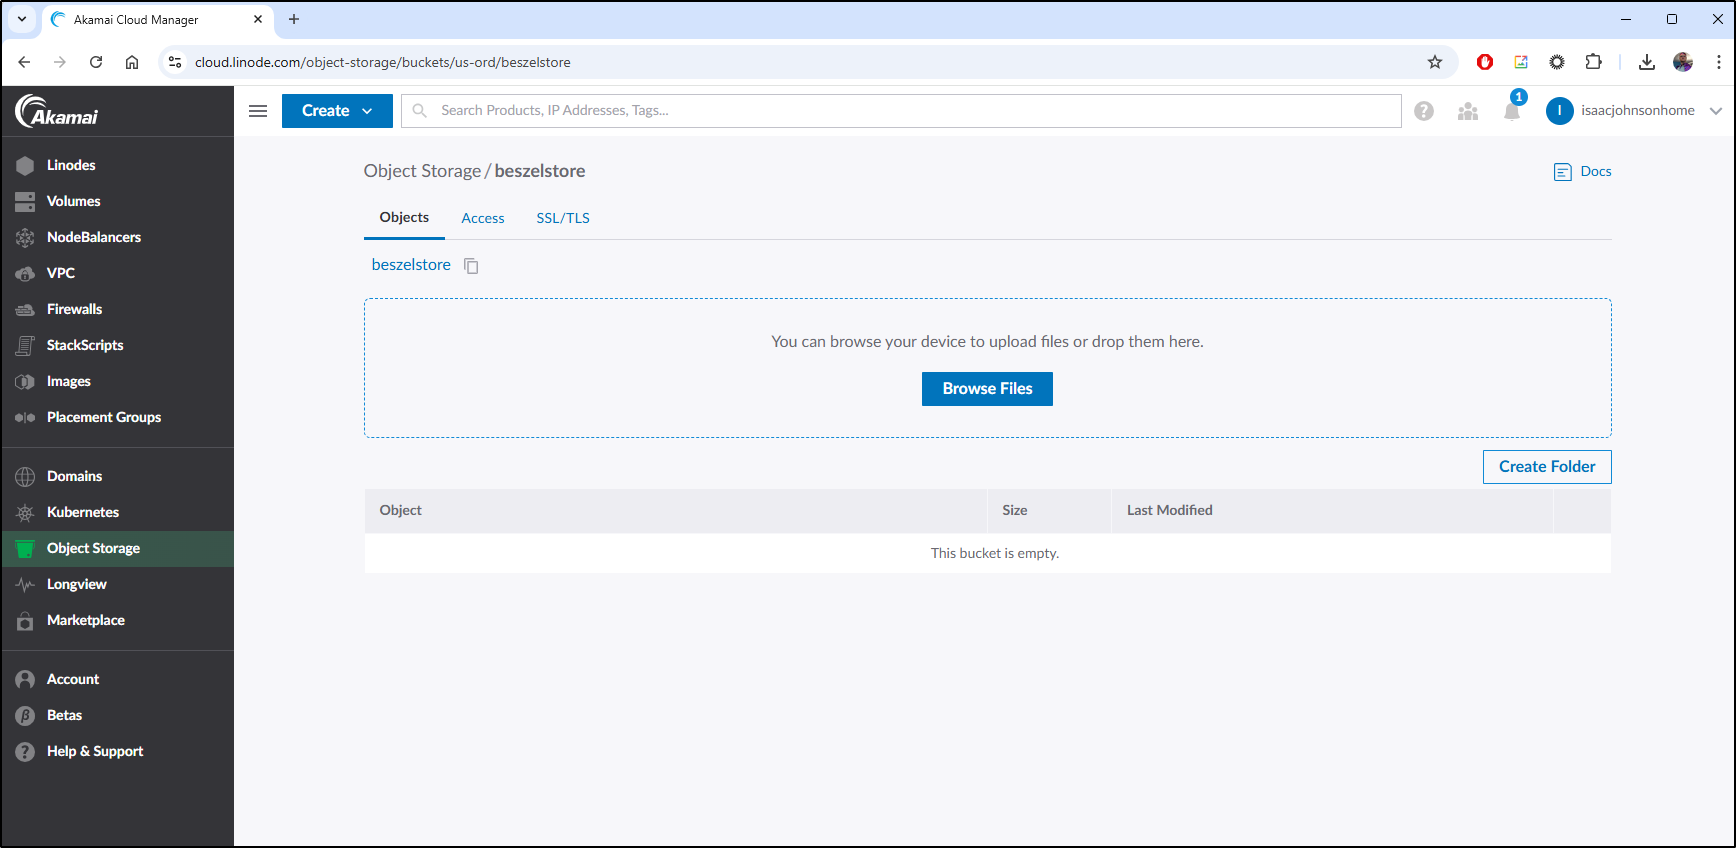Open beszelstore bucket link
The height and width of the screenshot is (848, 1736).
(x=411, y=265)
